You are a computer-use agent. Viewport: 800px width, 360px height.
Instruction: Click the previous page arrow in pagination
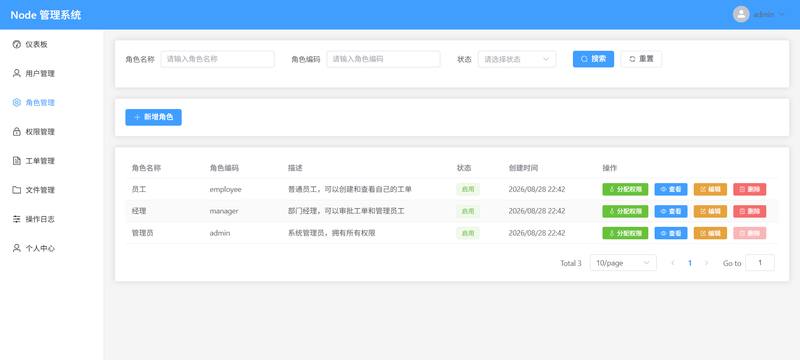pos(673,263)
